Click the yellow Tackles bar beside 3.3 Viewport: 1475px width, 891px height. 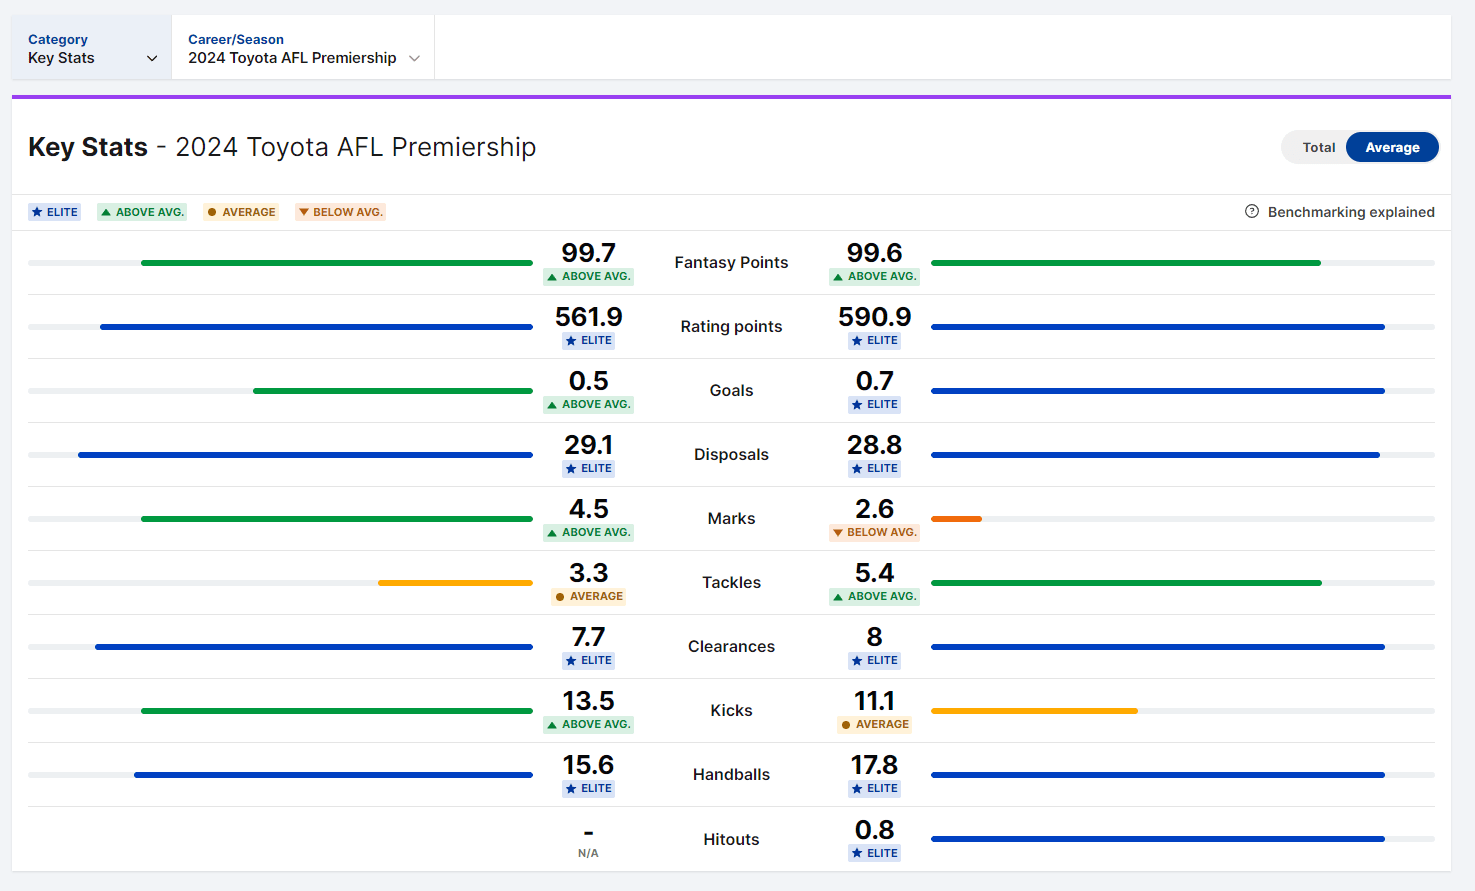tap(455, 583)
